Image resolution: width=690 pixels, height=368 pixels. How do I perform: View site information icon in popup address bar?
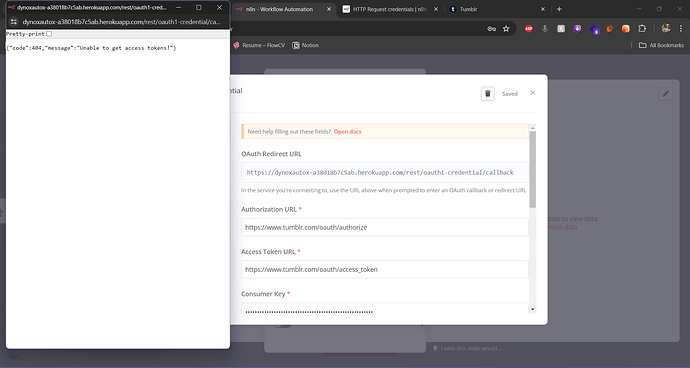pos(14,22)
